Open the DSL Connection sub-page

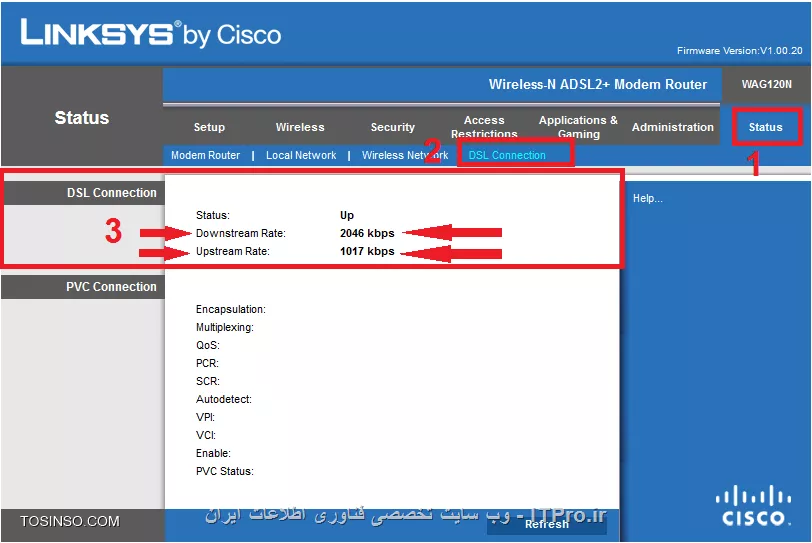click(x=507, y=155)
